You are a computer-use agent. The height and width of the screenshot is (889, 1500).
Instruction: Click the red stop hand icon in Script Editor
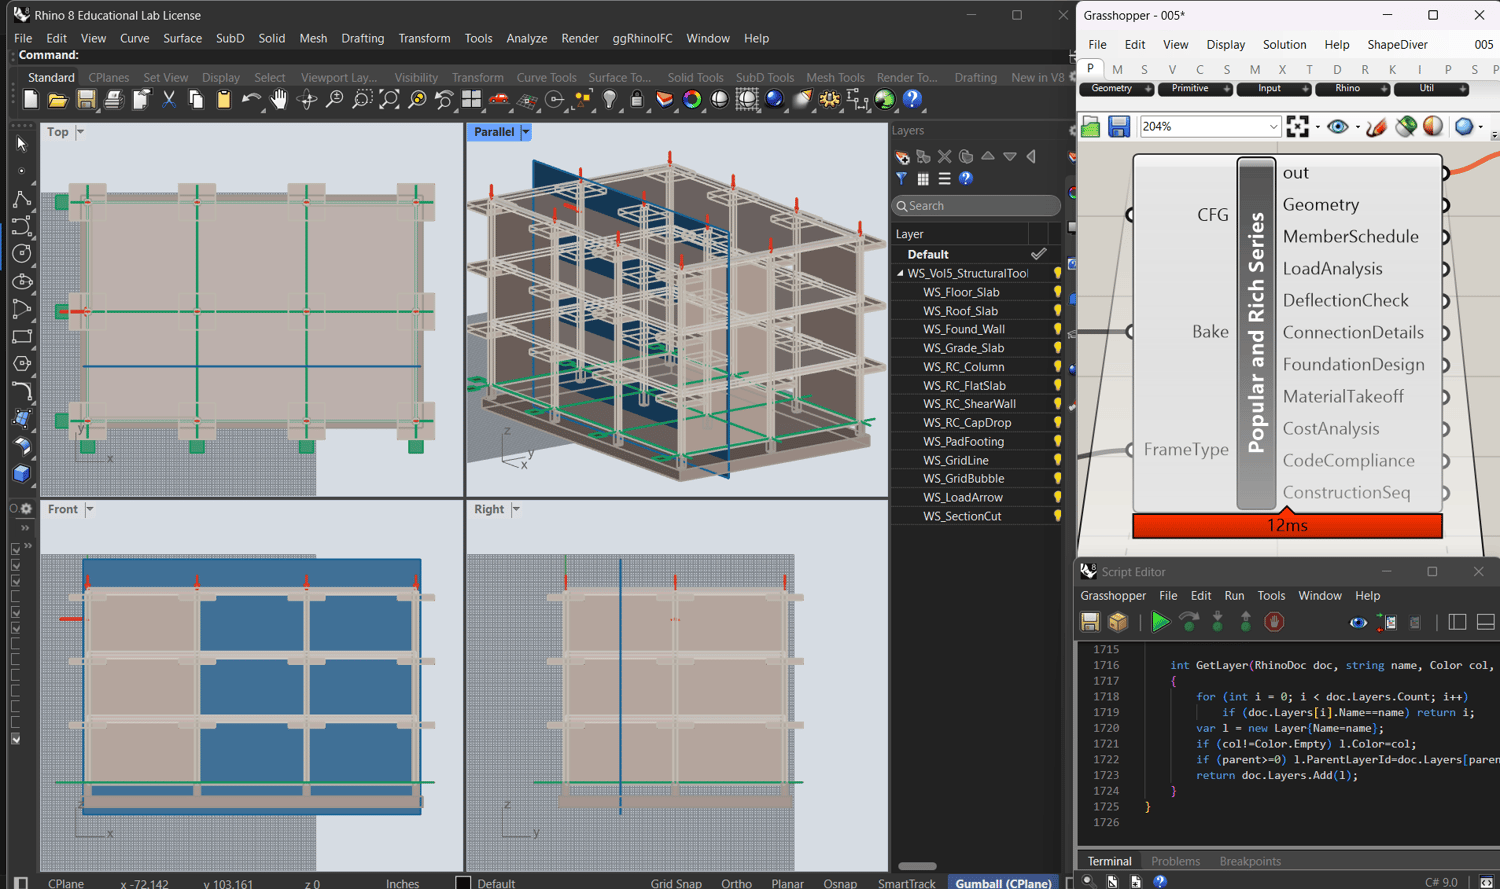click(x=1273, y=622)
